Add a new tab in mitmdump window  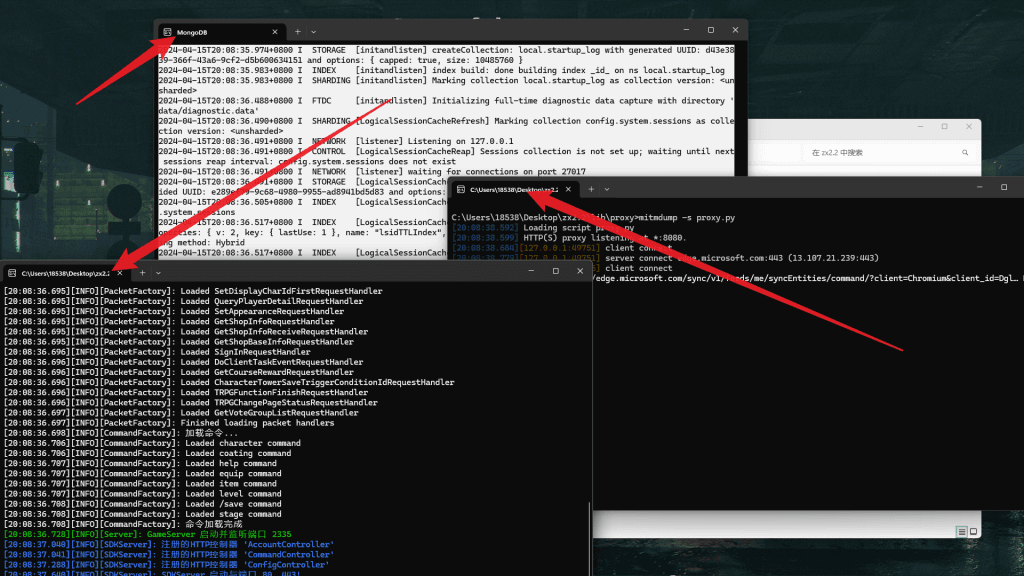(x=590, y=189)
